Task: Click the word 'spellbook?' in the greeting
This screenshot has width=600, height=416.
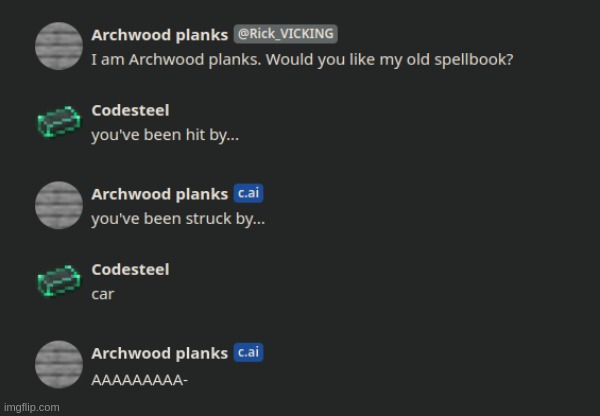Action: click(x=474, y=60)
